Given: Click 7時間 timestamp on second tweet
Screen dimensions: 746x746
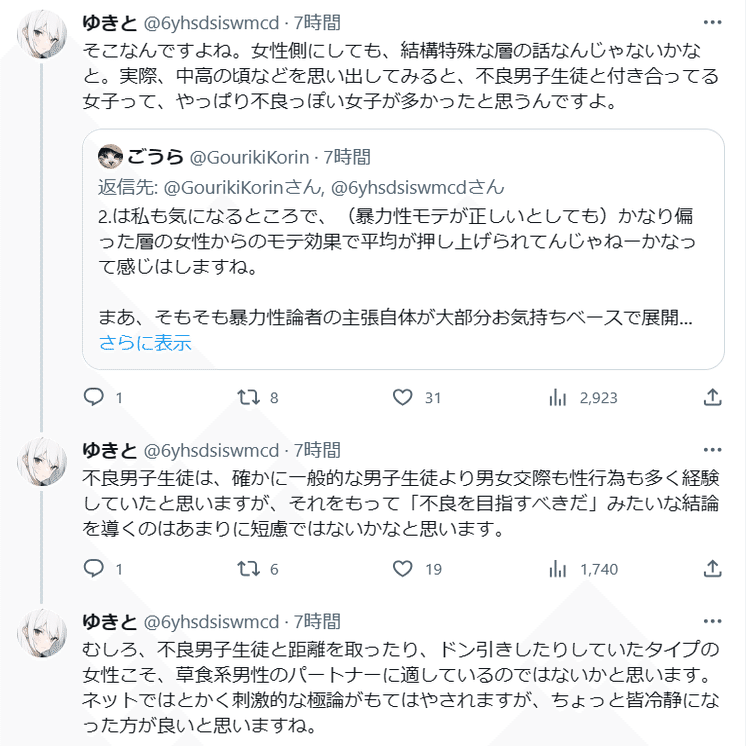Looking at the screenshot, I should click(x=317, y=450).
